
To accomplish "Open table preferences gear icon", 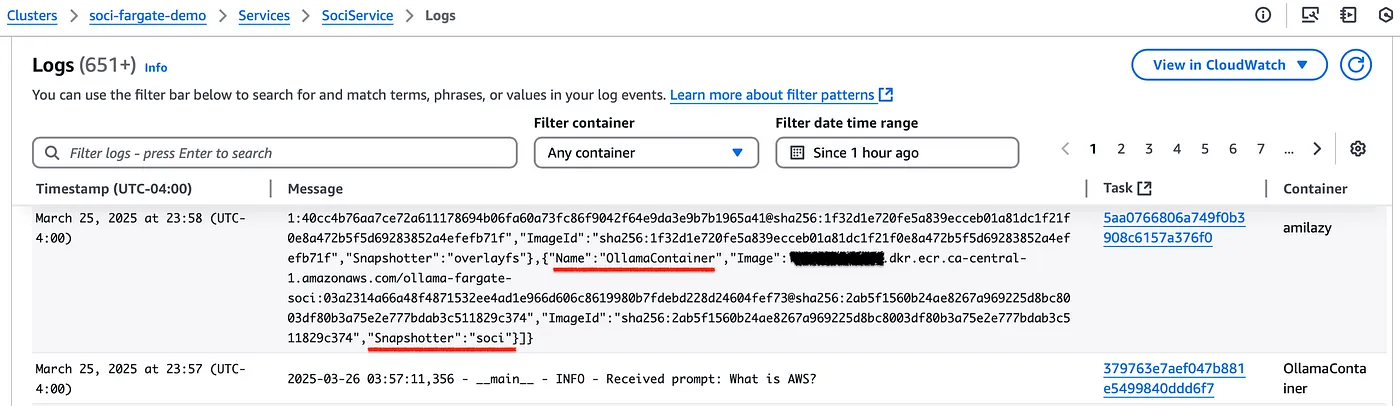I will pyautogui.click(x=1358, y=149).
